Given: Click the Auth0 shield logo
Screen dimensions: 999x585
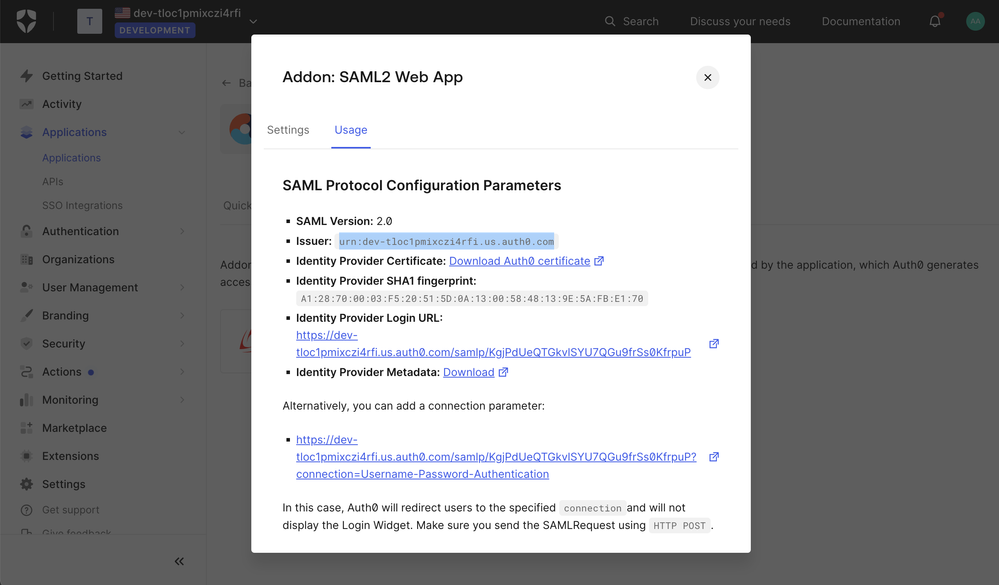Looking at the screenshot, I should click(x=26, y=21).
